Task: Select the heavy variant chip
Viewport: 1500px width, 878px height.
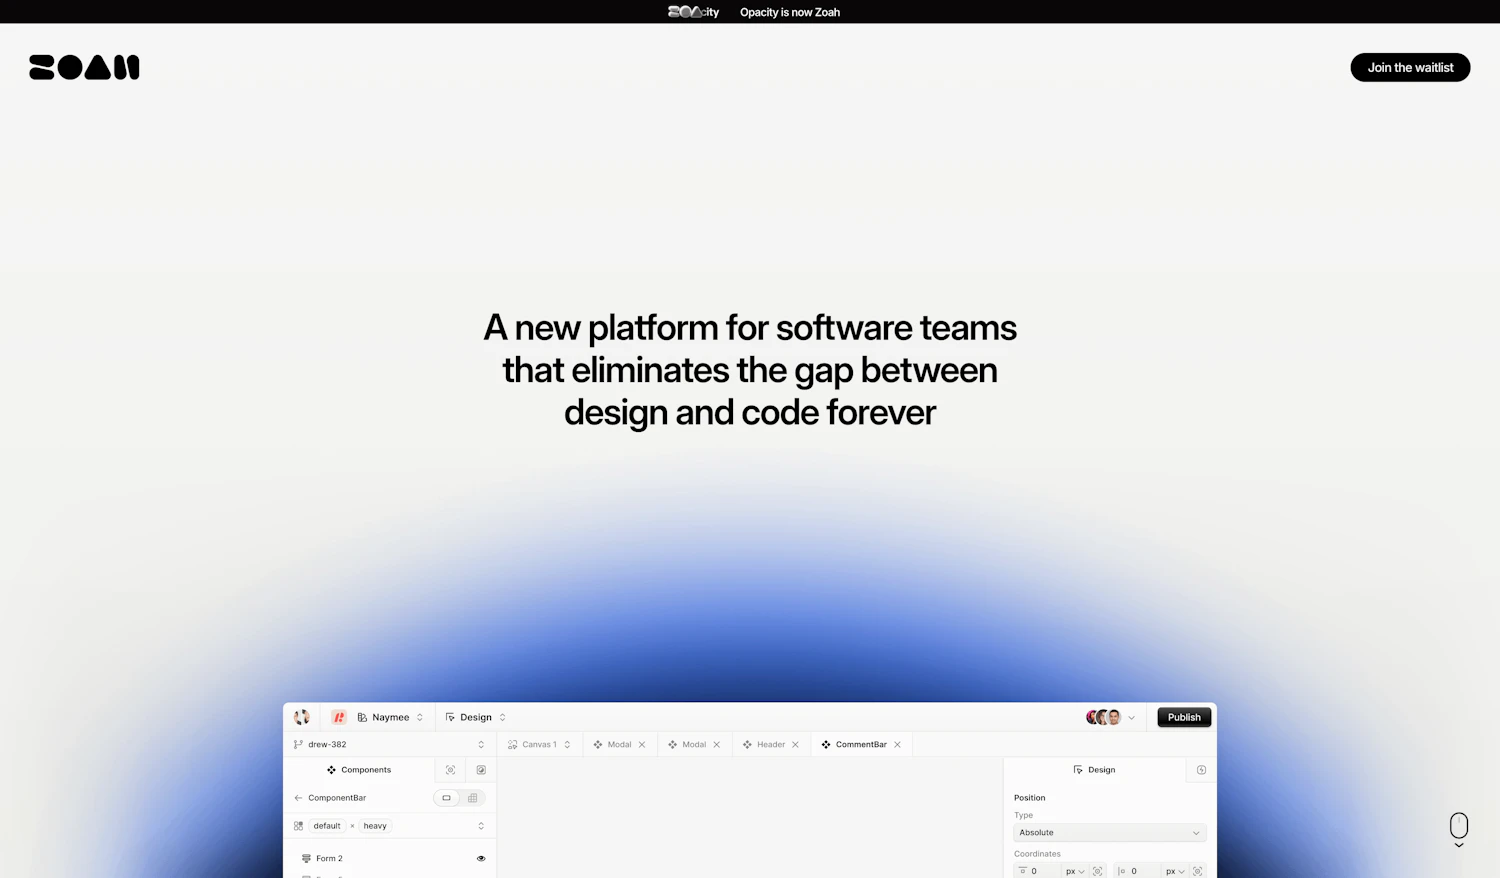Action: pyautogui.click(x=375, y=826)
